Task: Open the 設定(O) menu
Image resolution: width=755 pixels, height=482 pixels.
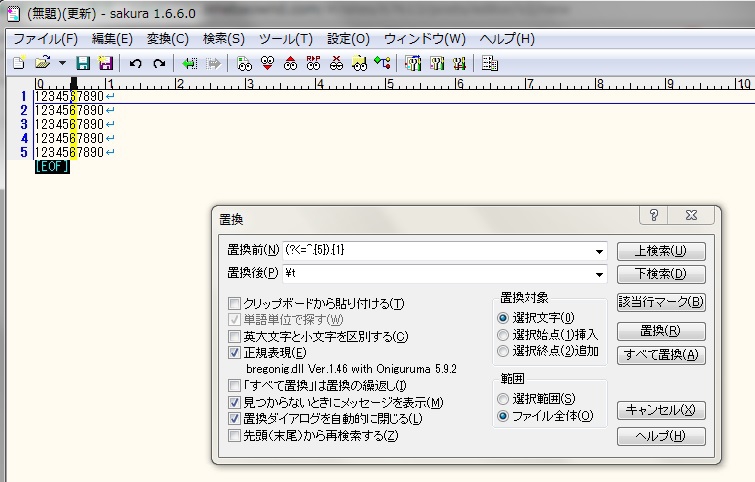Action: point(348,39)
